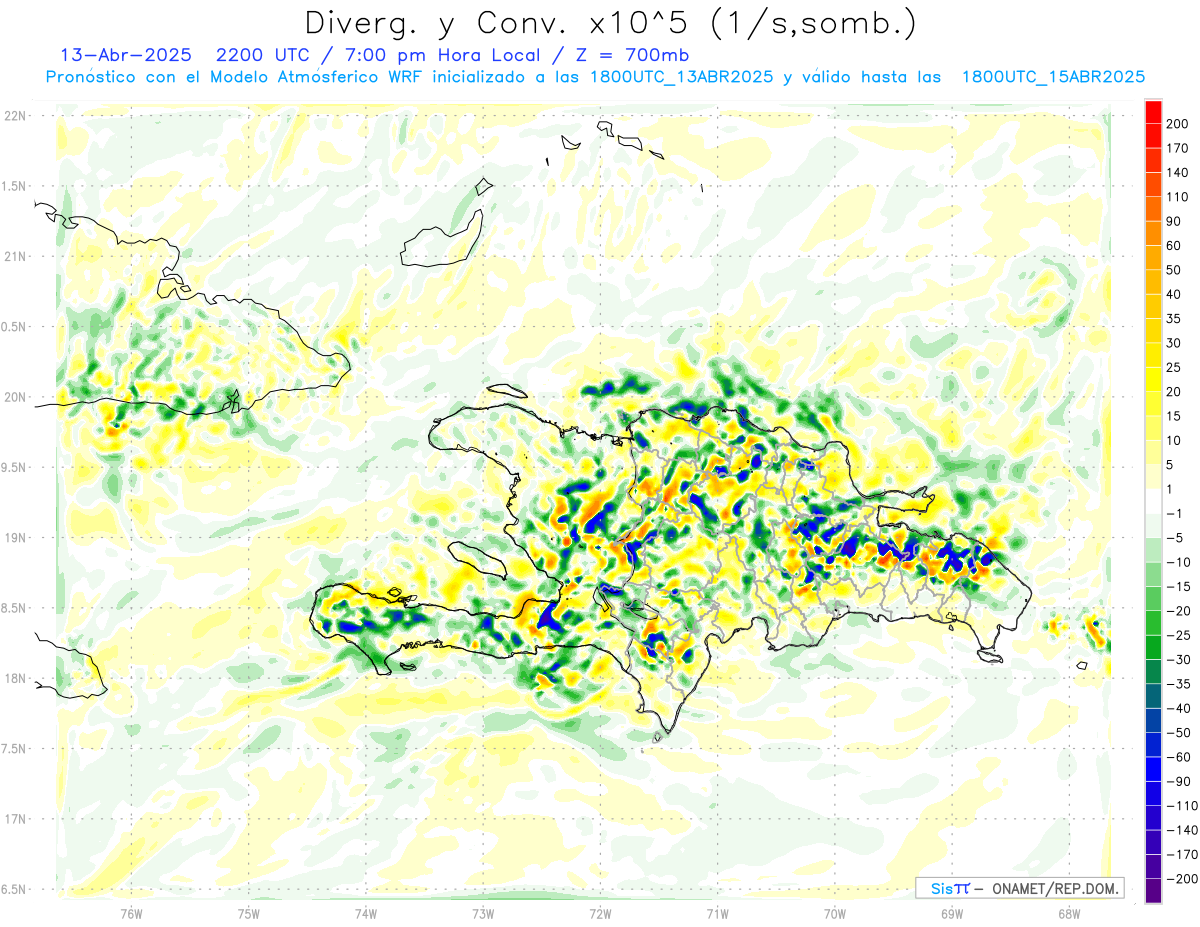1200x927 pixels.
Task: Click the positive '110' color scale label
Action: point(1179,196)
